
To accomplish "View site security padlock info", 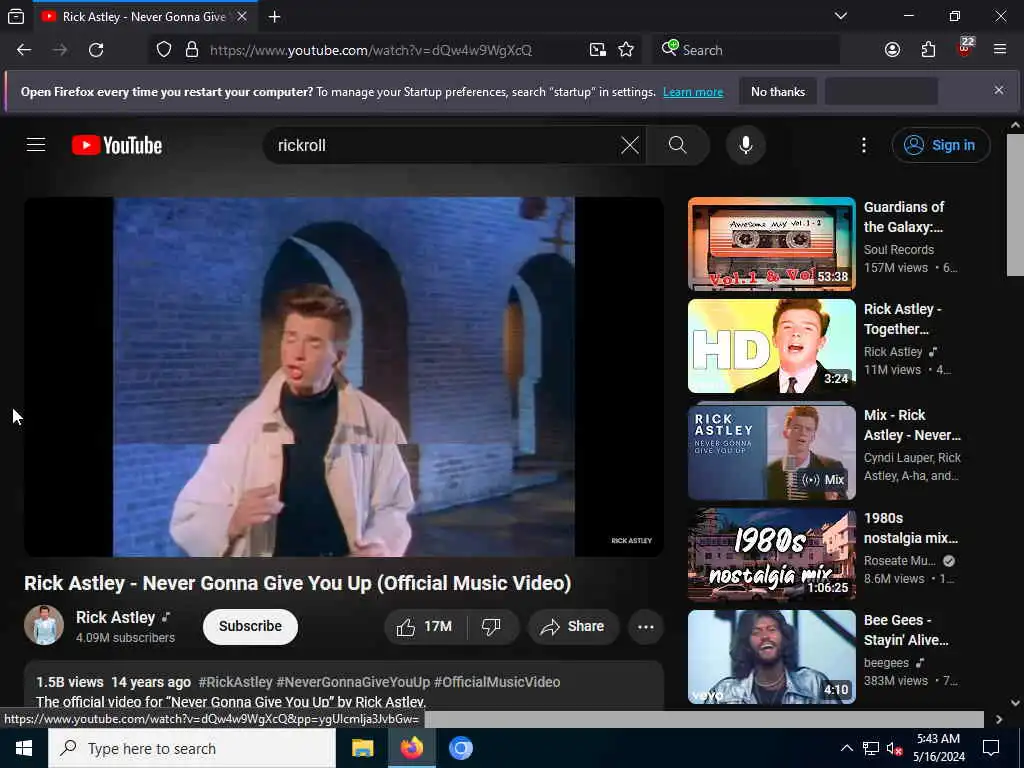I will pos(191,50).
